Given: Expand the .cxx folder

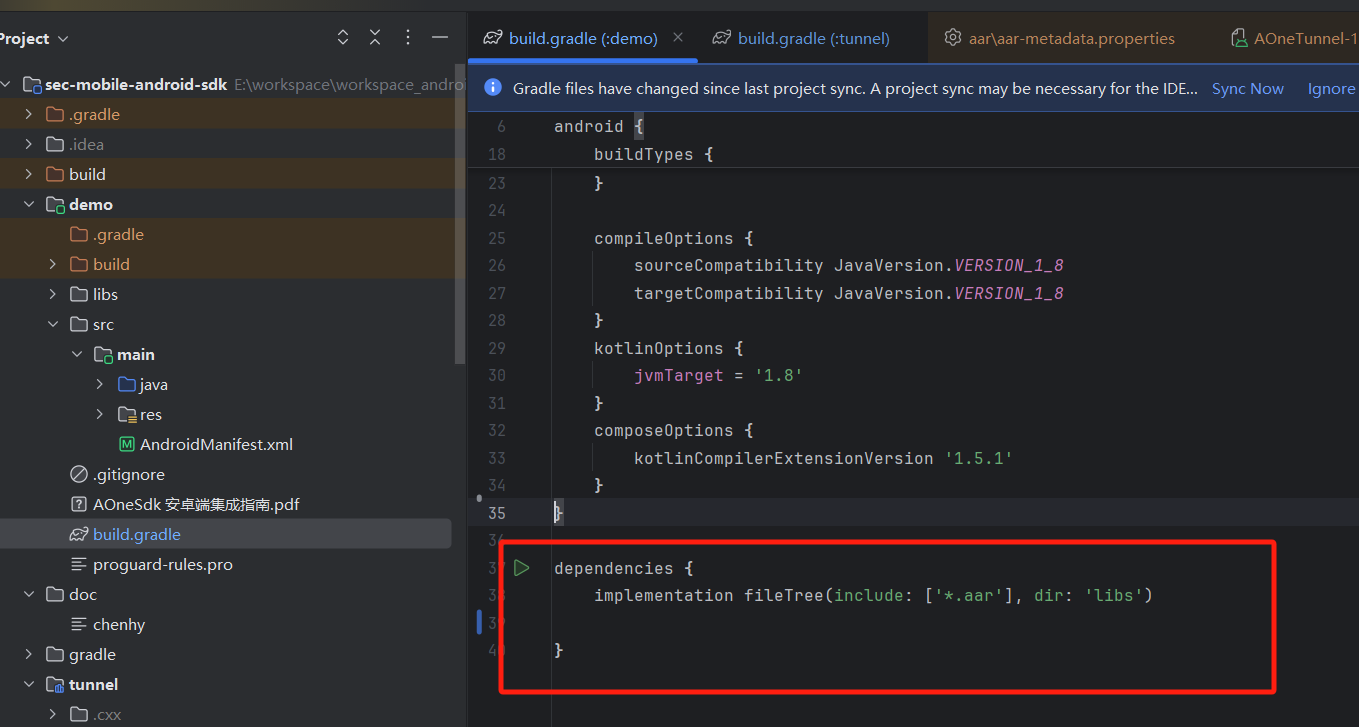Looking at the screenshot, I should click(x=53, y=715).
